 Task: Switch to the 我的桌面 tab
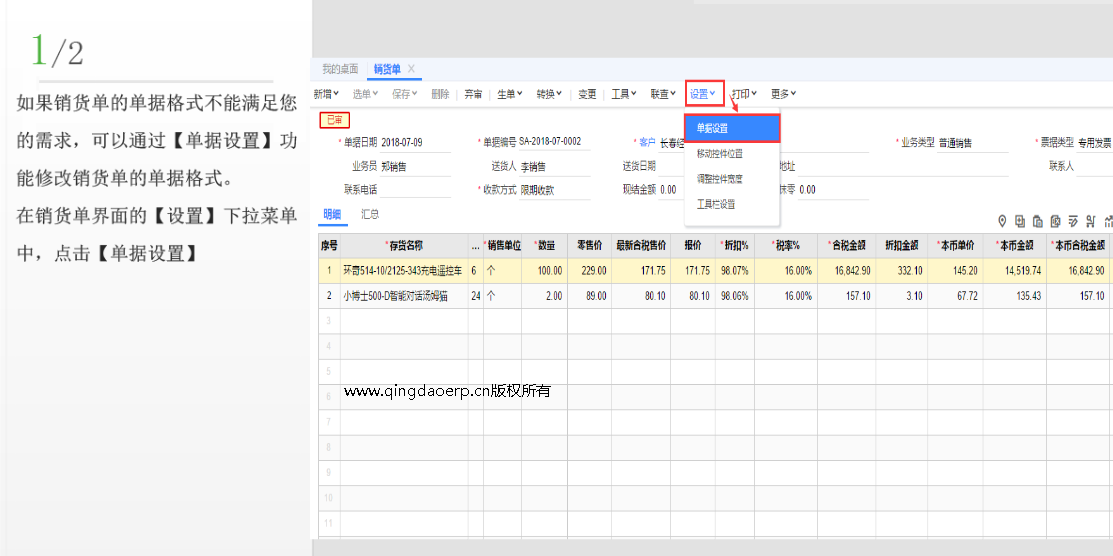[340, 69]
